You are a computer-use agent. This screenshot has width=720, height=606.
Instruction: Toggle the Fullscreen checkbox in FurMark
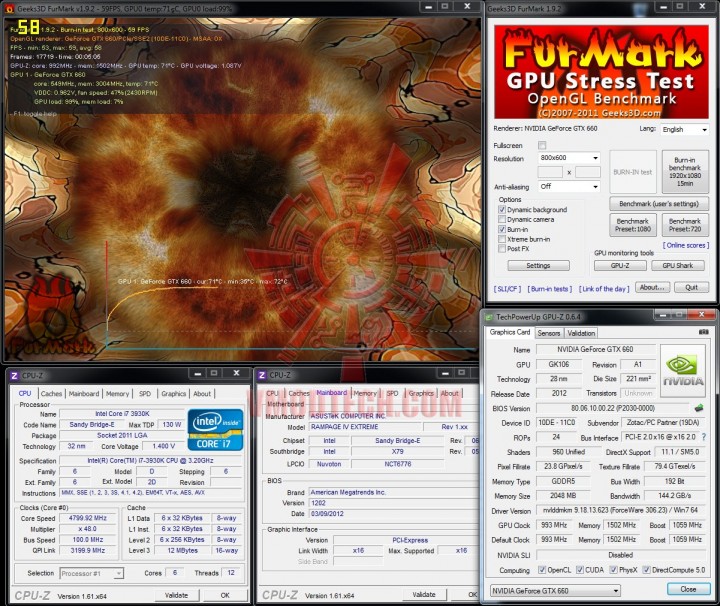[542, 146]
